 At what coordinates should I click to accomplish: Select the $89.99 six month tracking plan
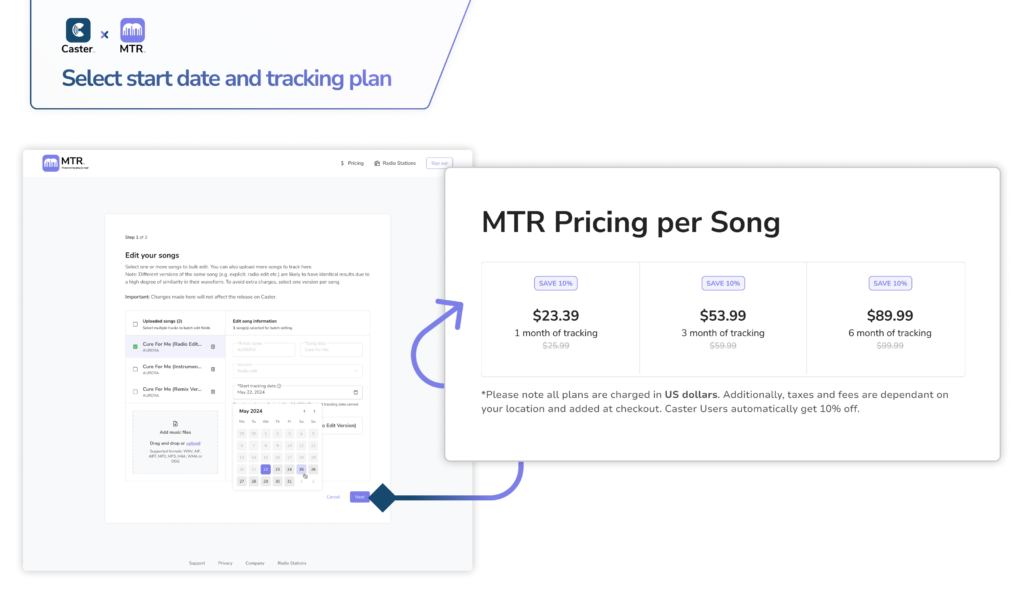click(x=886, y=319)
